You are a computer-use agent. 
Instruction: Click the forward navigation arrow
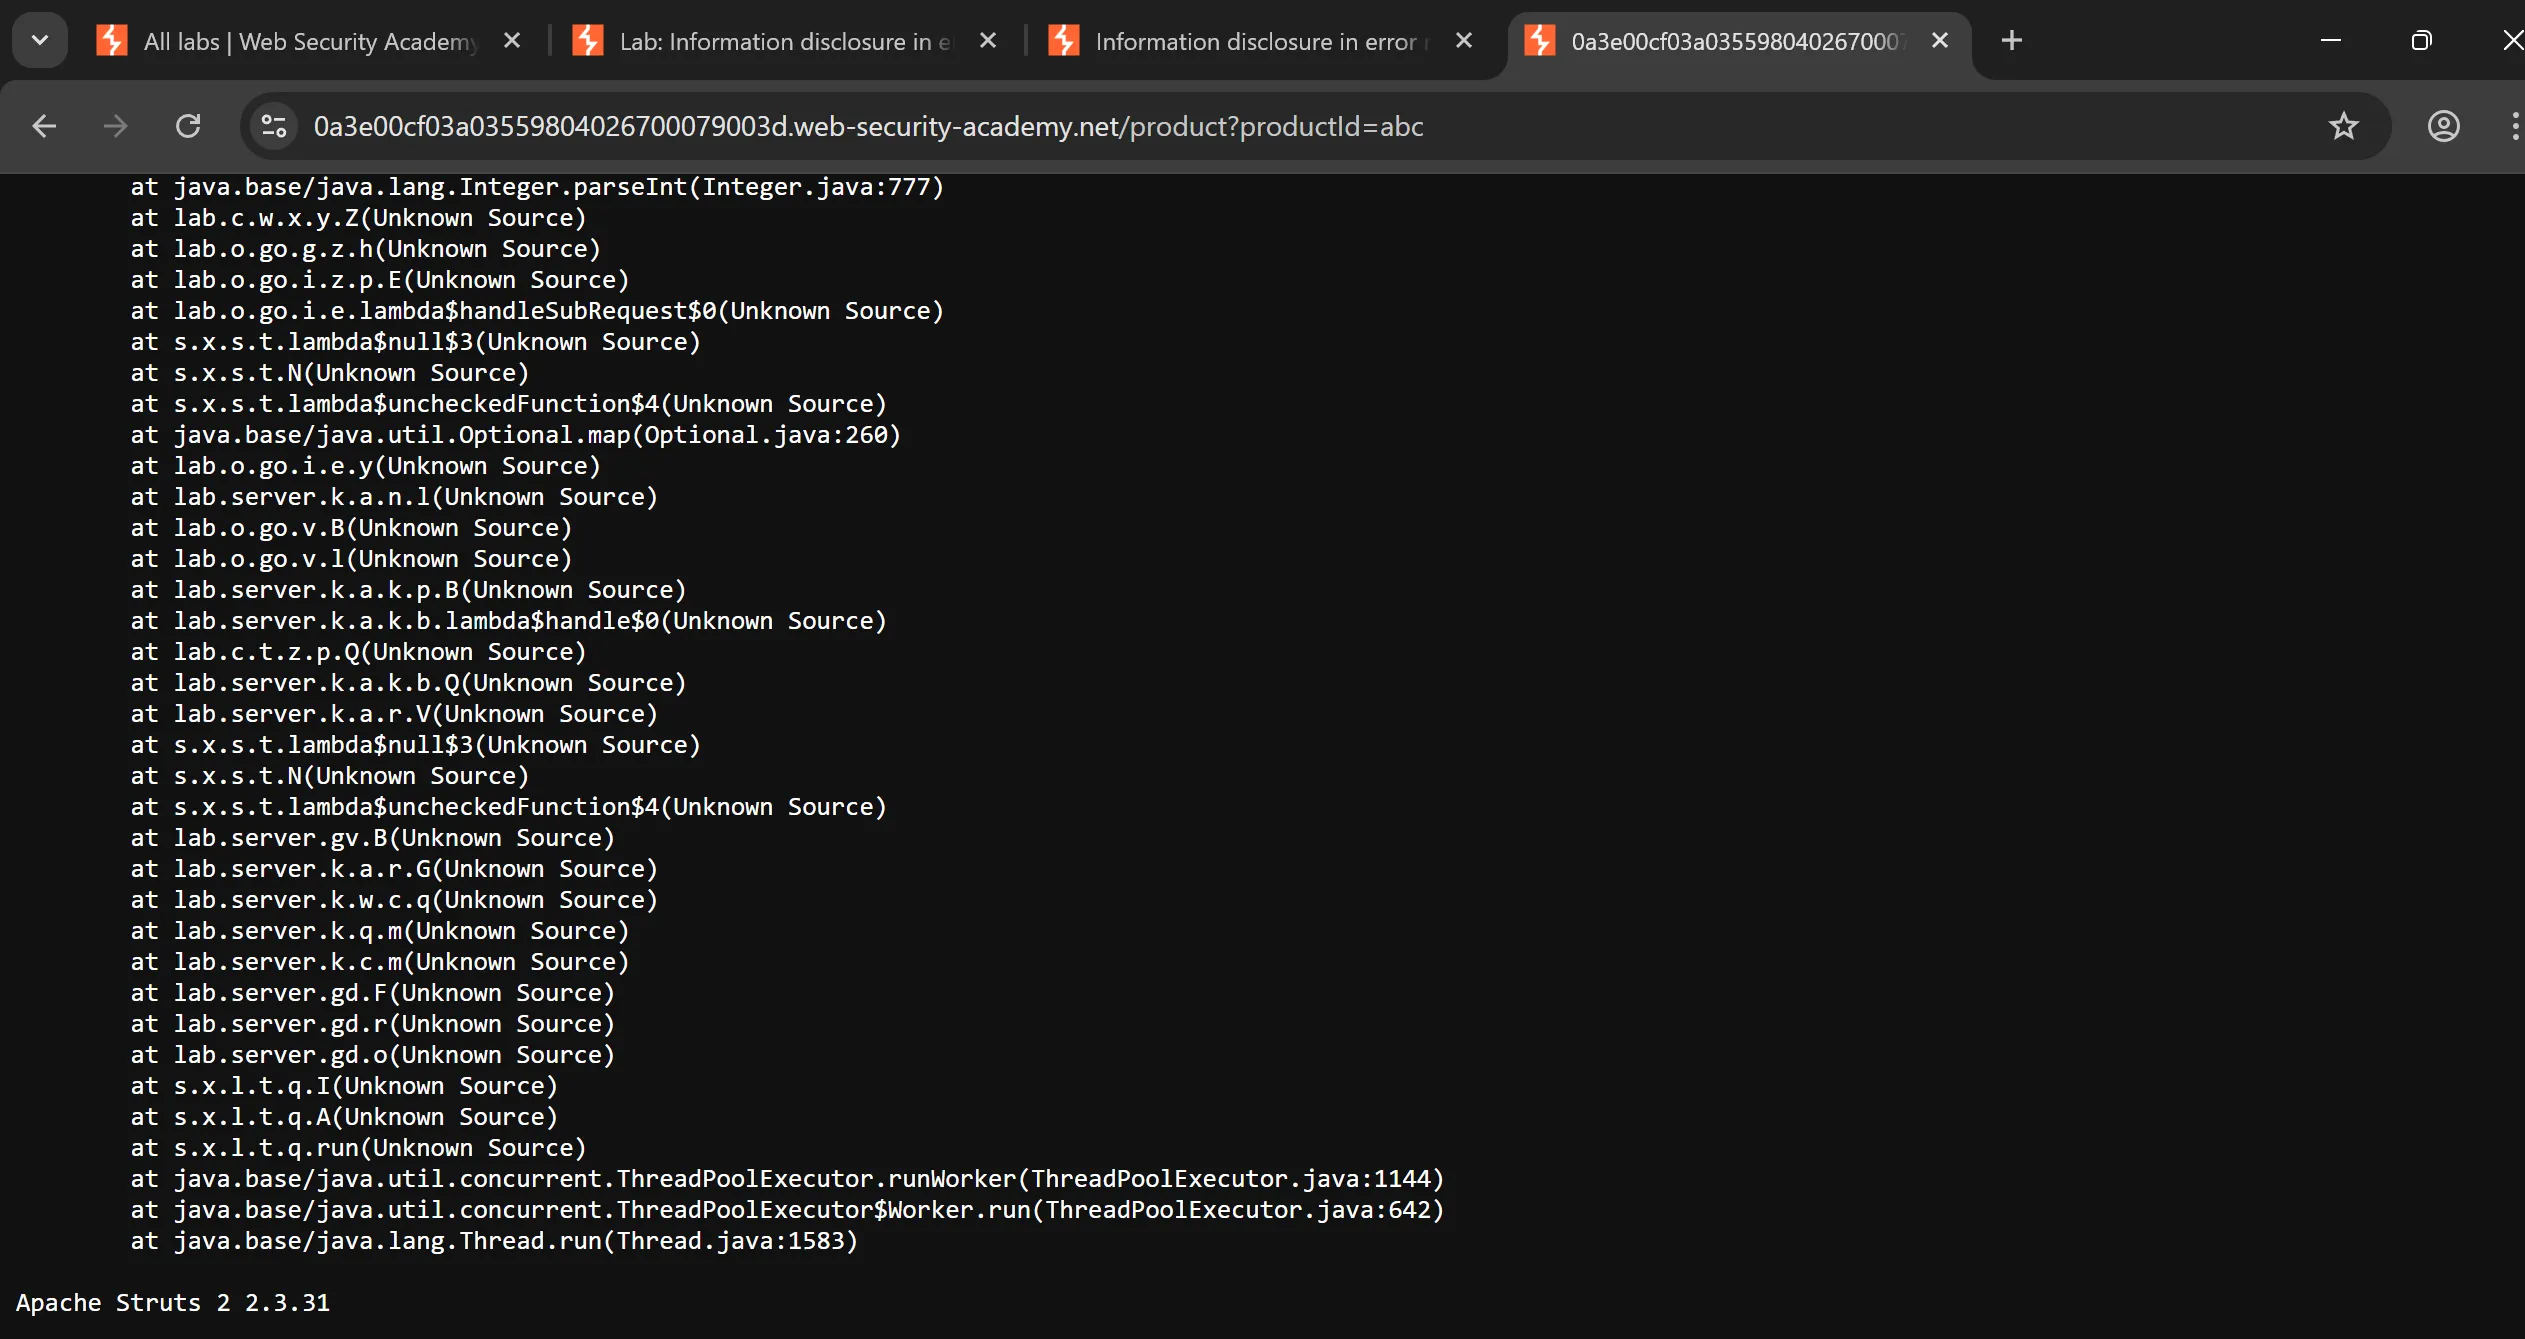click(x=116, y=126)
